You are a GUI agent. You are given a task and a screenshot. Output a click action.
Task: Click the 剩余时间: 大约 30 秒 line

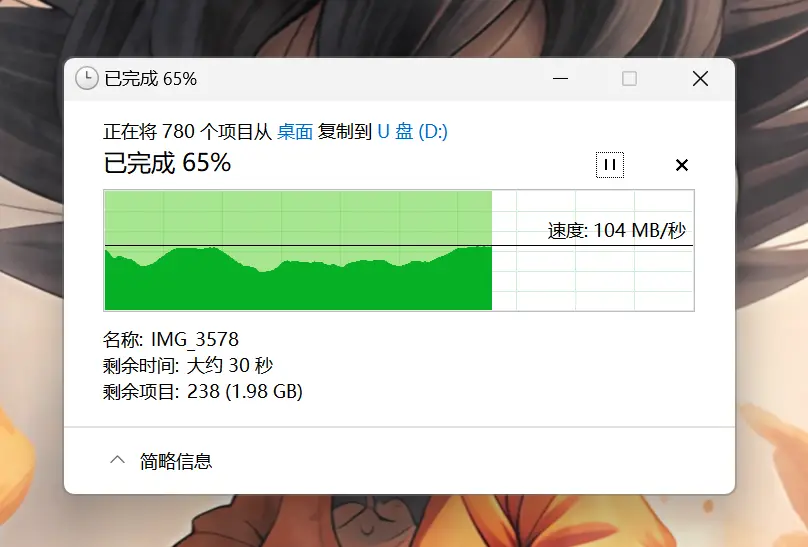click(188, 366)
